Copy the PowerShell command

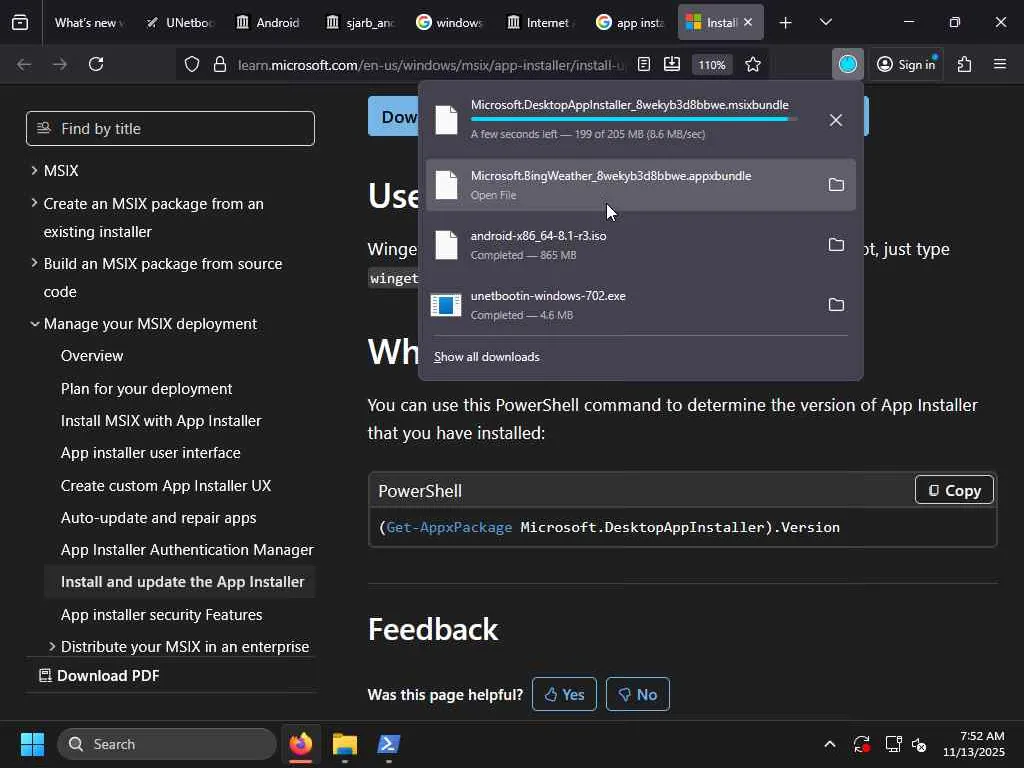[x=954, y=490]
